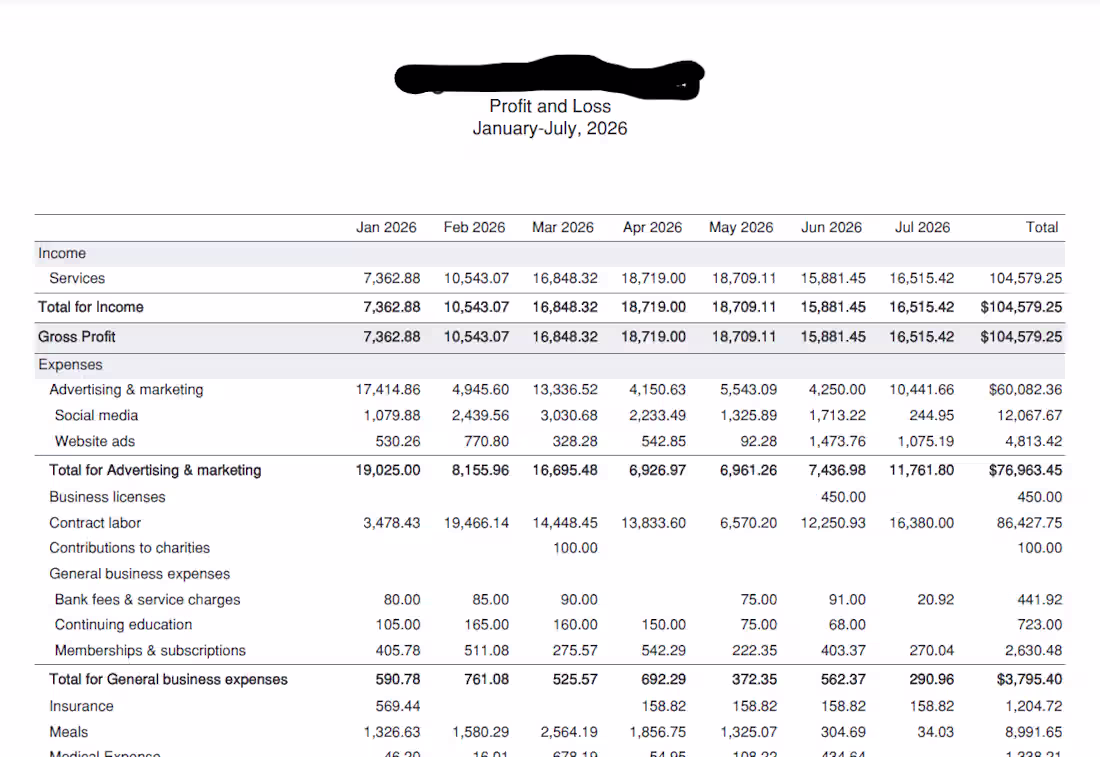Open the Gross Profit January value "7,362.88"
The image size is (1100, 757).
coord(391,337)
